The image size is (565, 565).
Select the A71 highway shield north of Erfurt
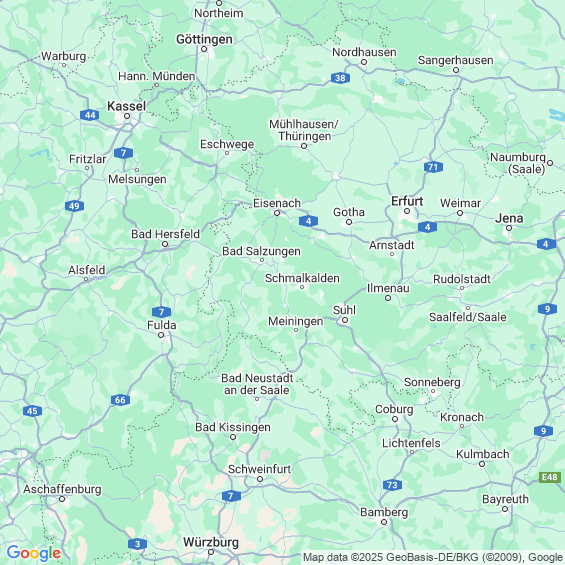[x=433, y=167]
